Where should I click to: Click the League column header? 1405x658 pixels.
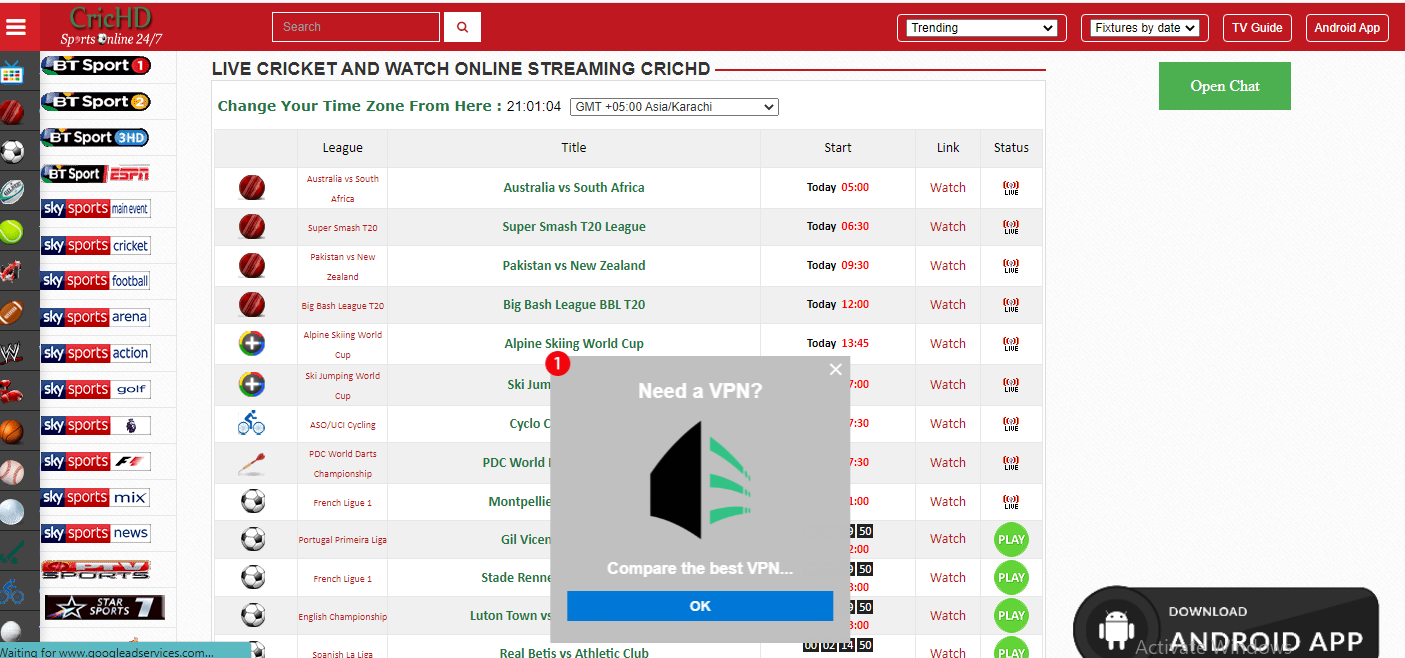(343, 148)
